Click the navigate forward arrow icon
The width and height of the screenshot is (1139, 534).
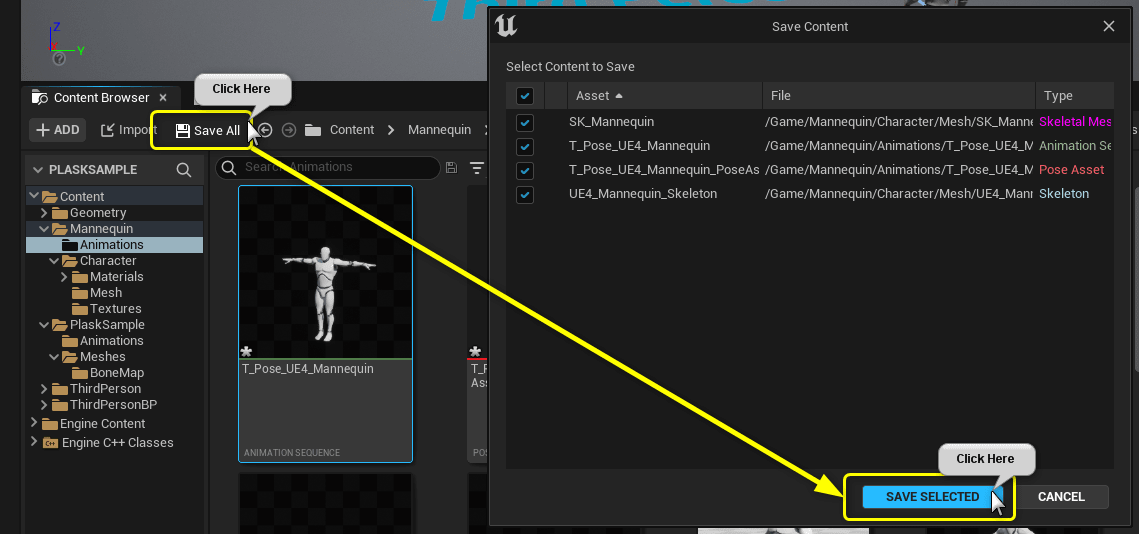coord(289,130)
